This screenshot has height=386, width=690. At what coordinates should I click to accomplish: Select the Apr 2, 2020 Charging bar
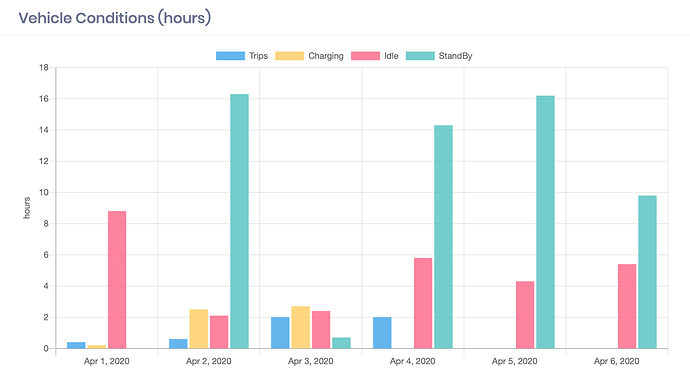tap(199, 329)
